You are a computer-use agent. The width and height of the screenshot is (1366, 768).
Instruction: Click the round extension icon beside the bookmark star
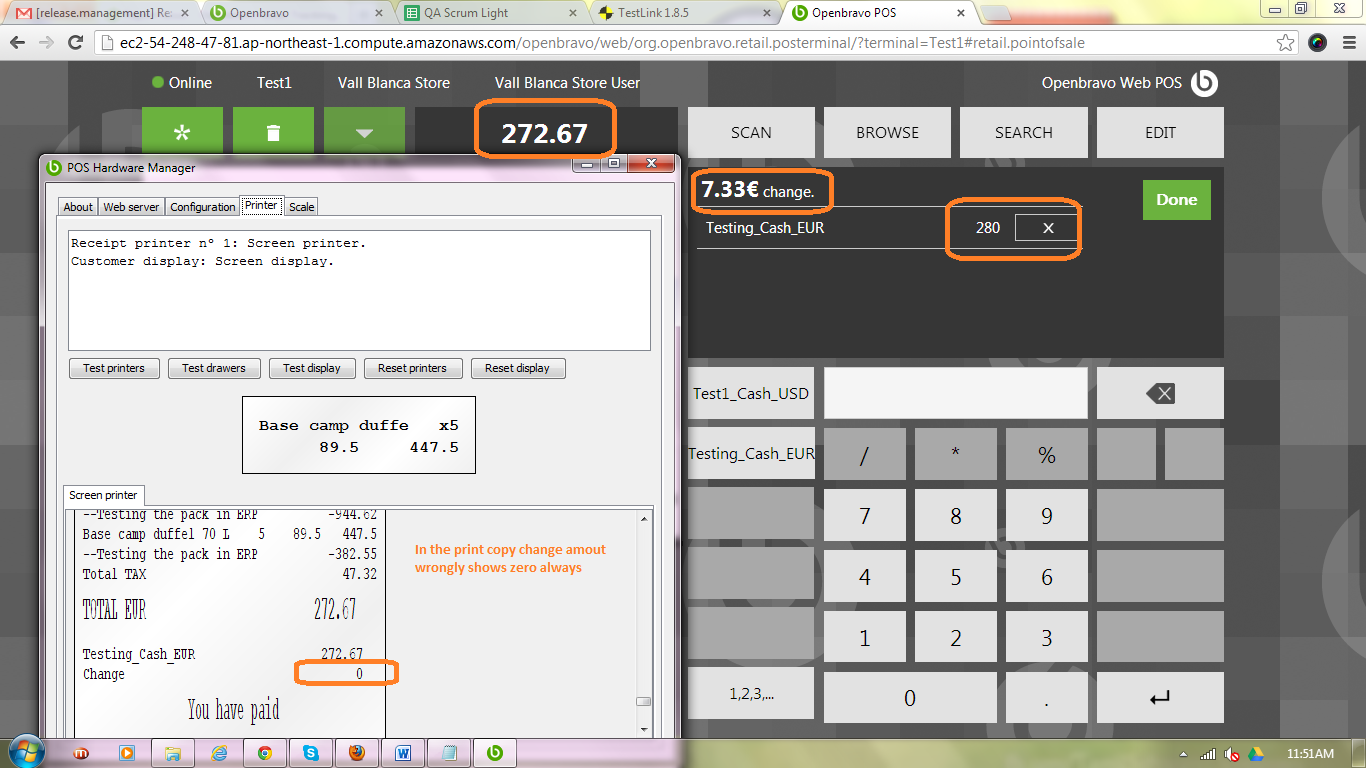coord(1317,43)
